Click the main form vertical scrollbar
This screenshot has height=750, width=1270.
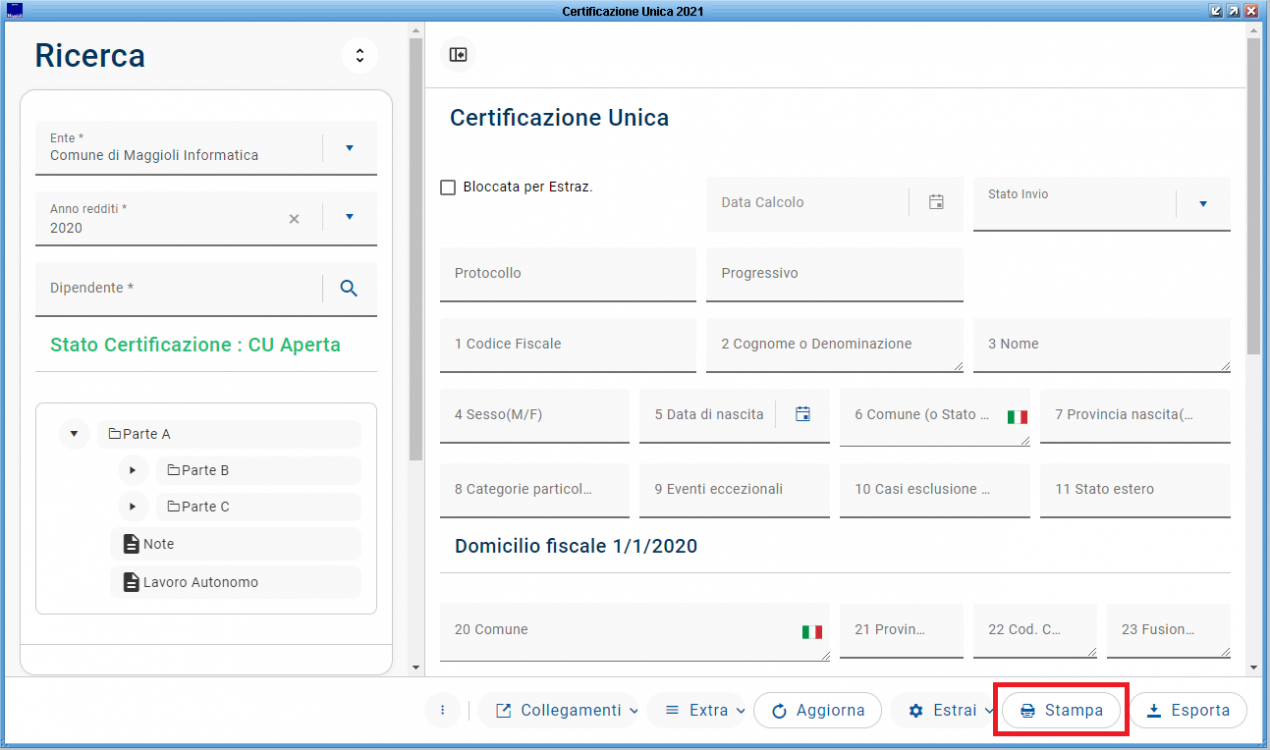coord(1253,196)
